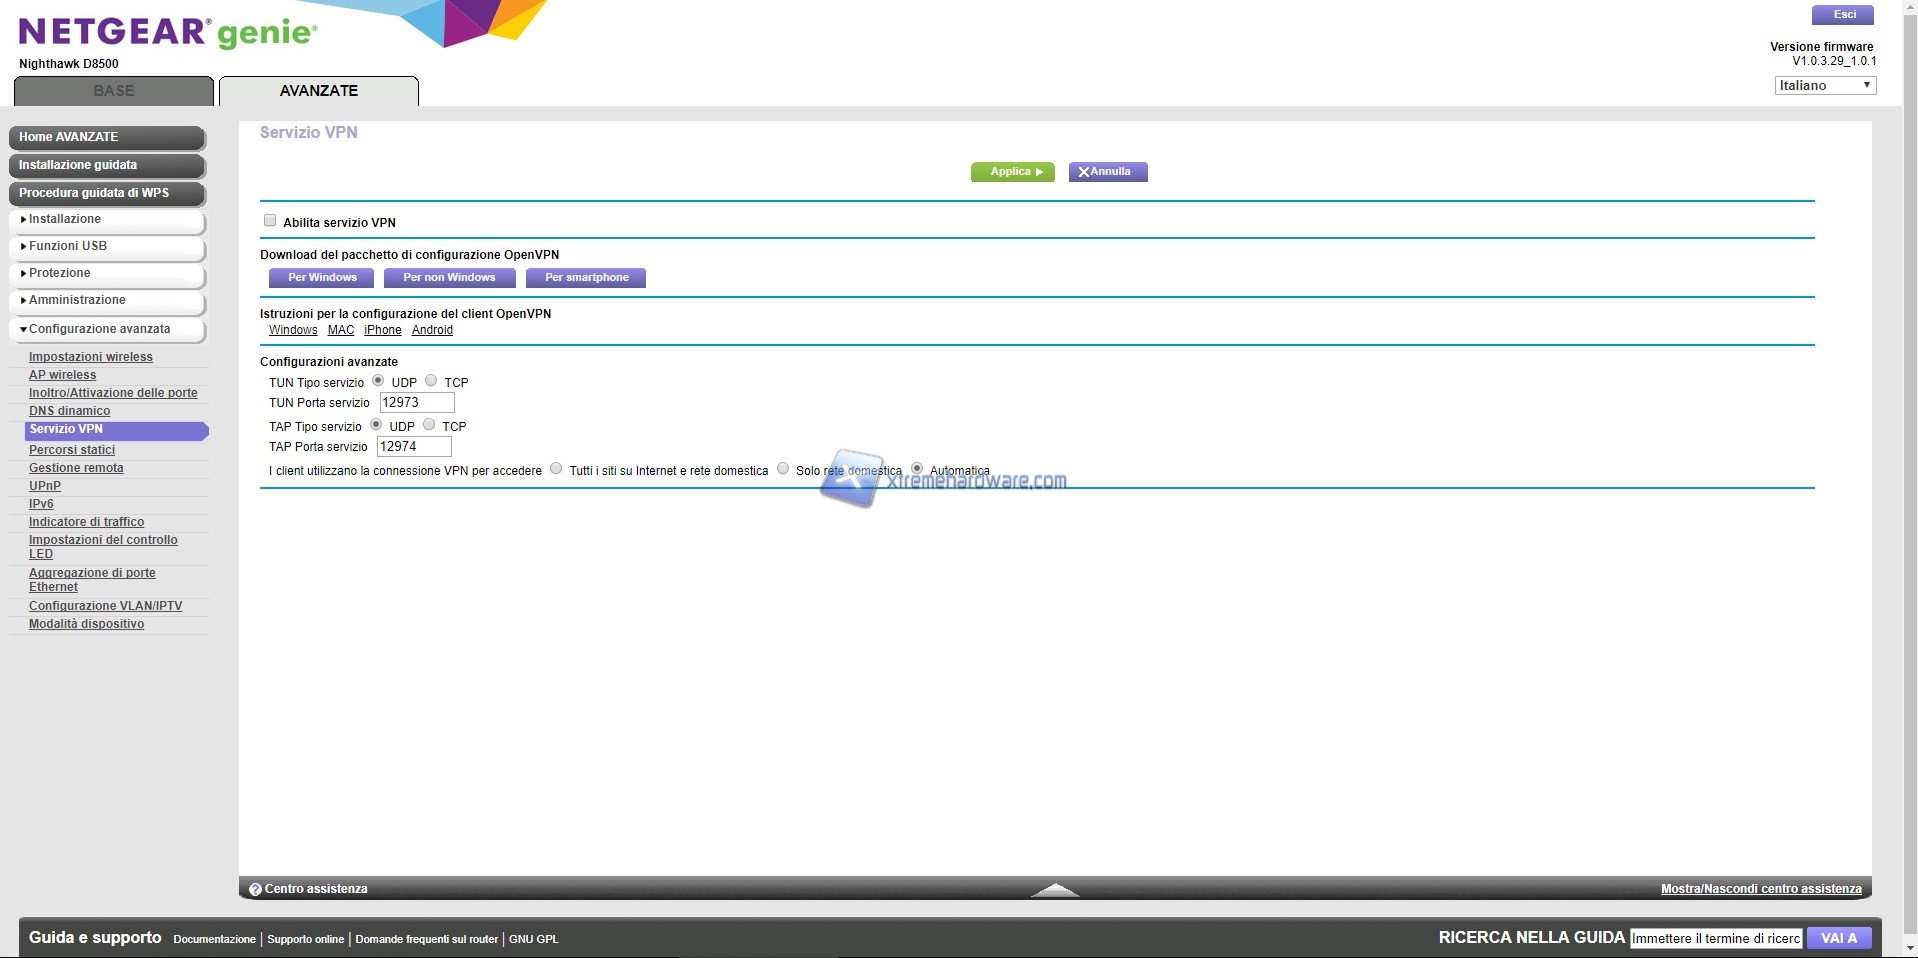
Task: Click the Esci logout button
Action: tap(1844, 15)
